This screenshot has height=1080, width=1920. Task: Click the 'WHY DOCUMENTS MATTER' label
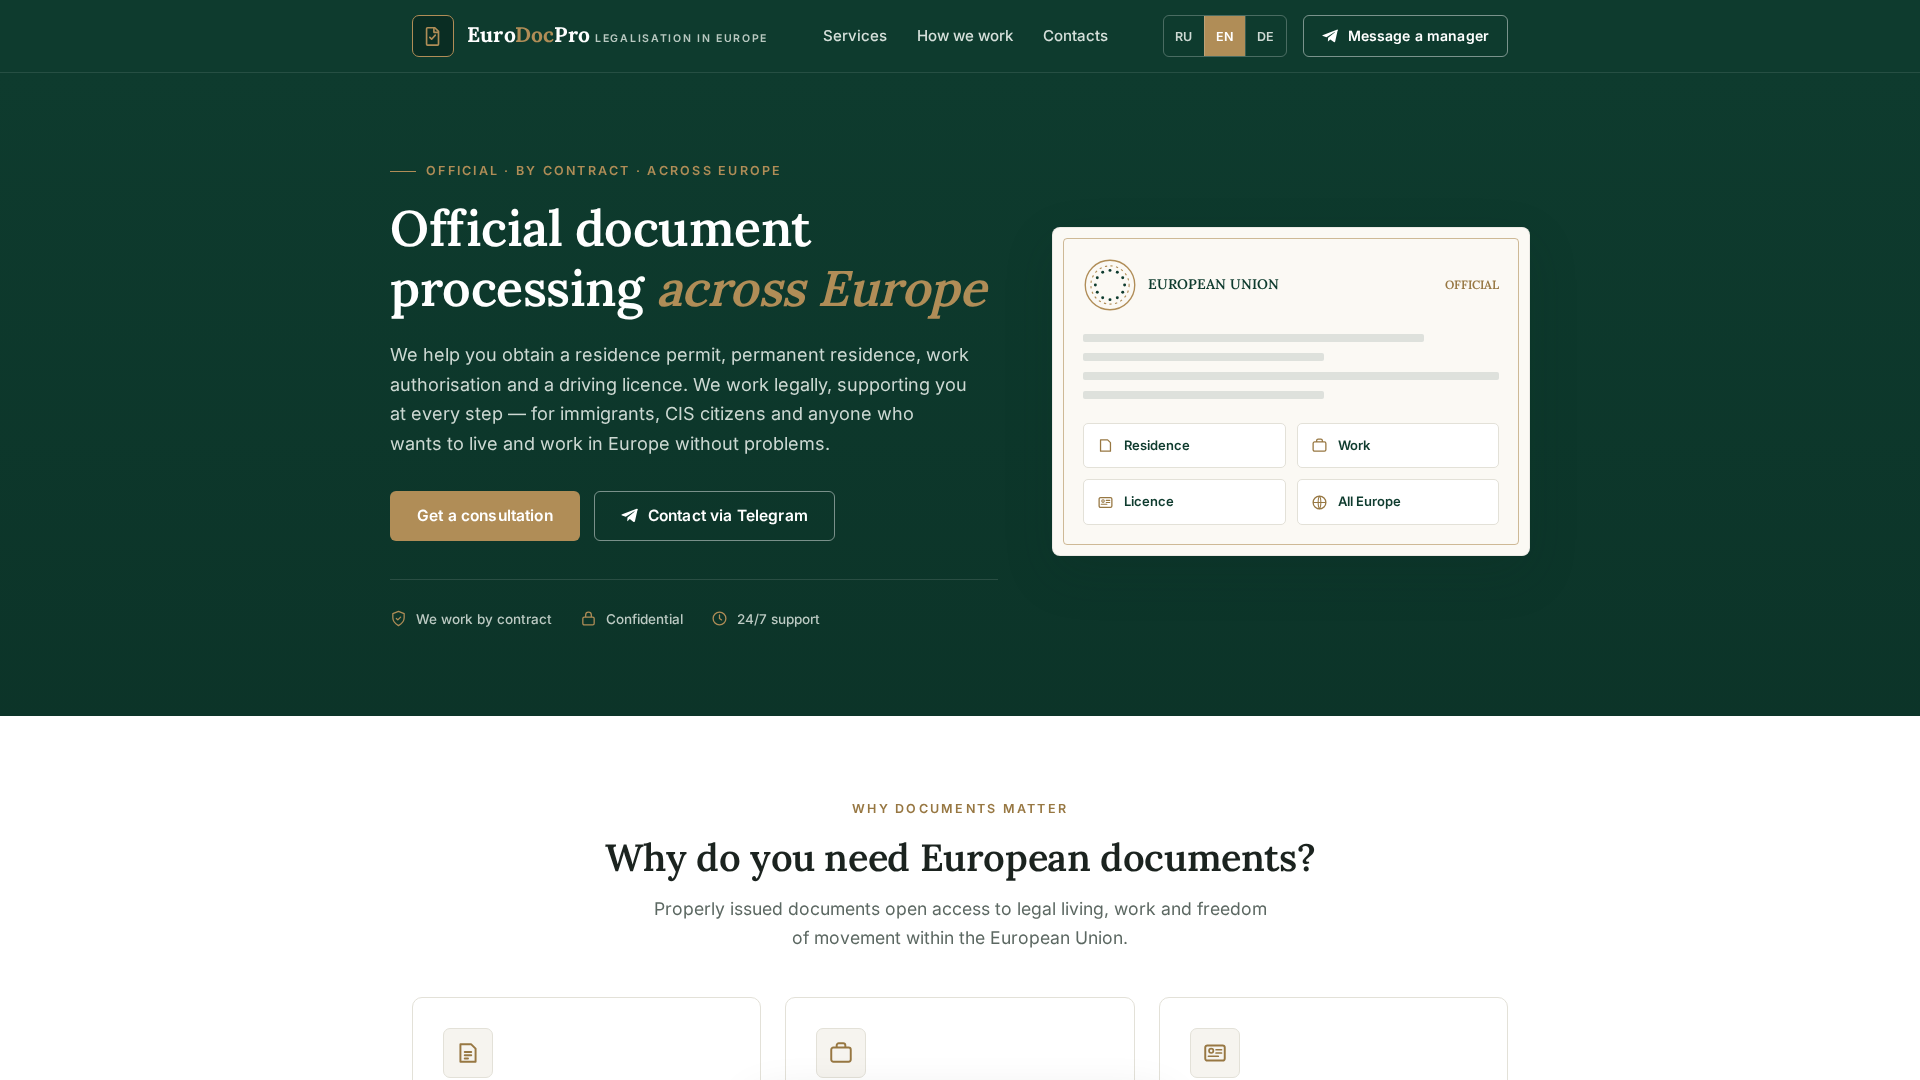point(960,808)
